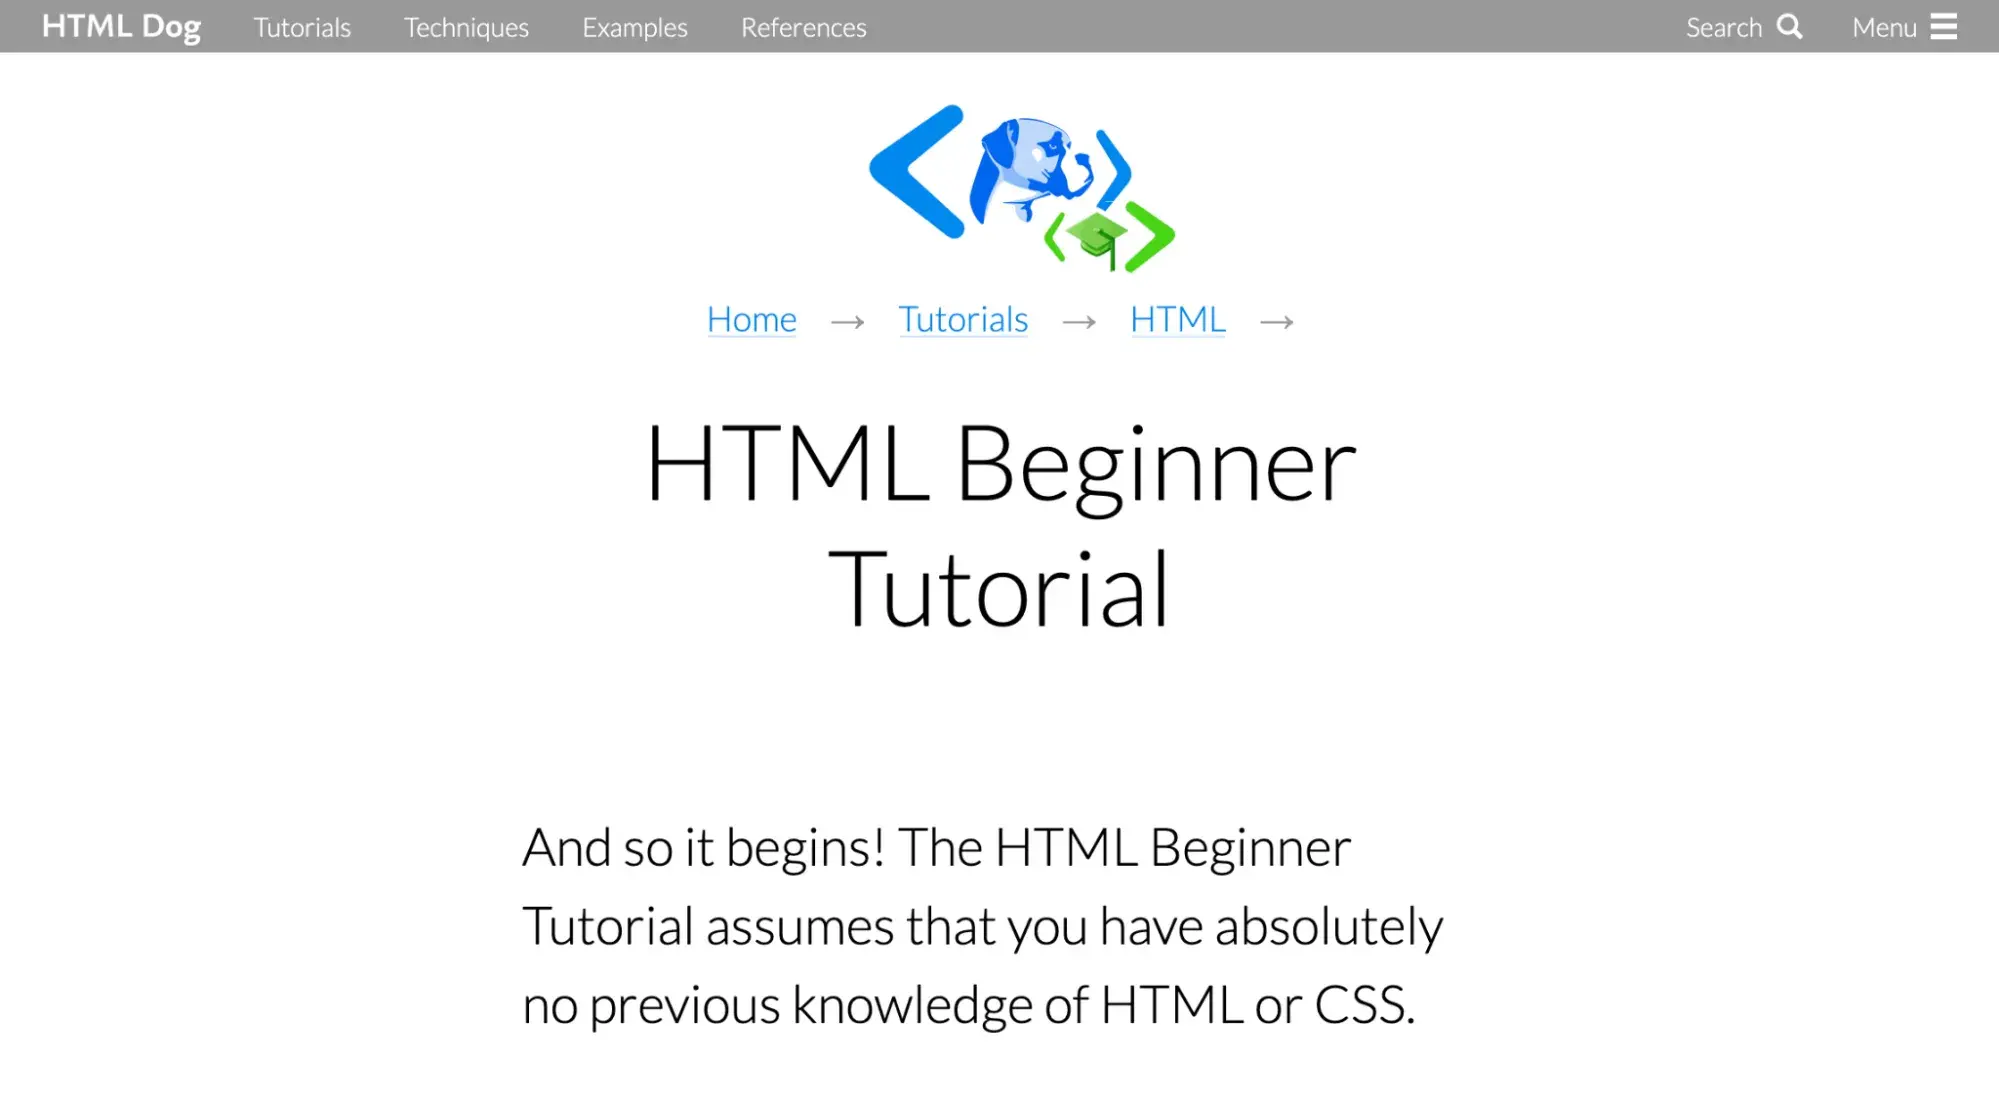The image size is (1999, 1105).
Task: Toggle the search bar open
Action: click(1745, 24)
